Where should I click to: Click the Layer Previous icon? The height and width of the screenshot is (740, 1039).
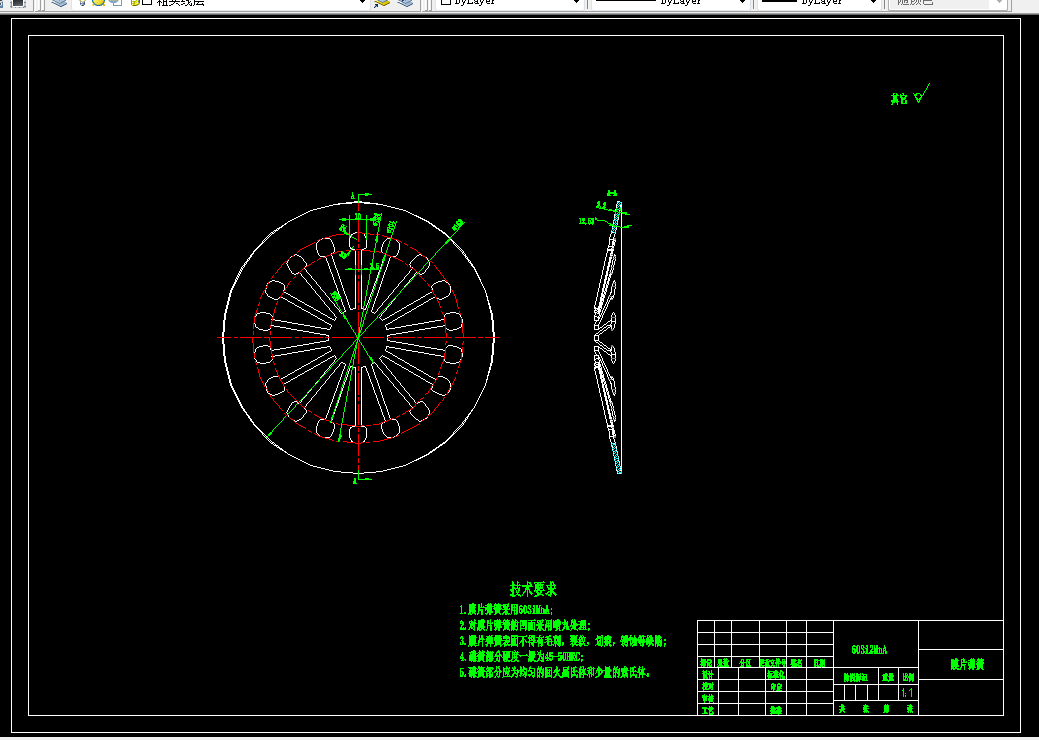click(406, 3)
